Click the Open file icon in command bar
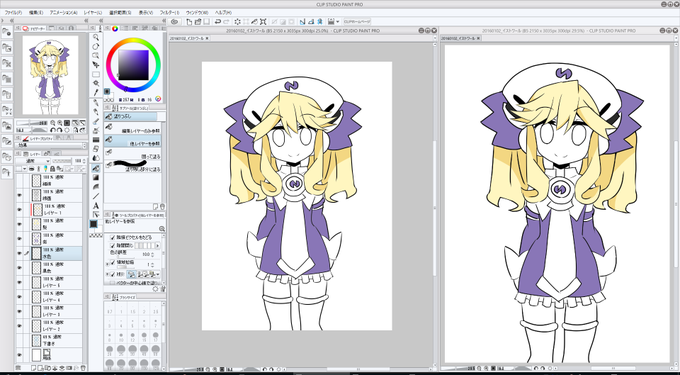680x375 pixels. point(198,21)
